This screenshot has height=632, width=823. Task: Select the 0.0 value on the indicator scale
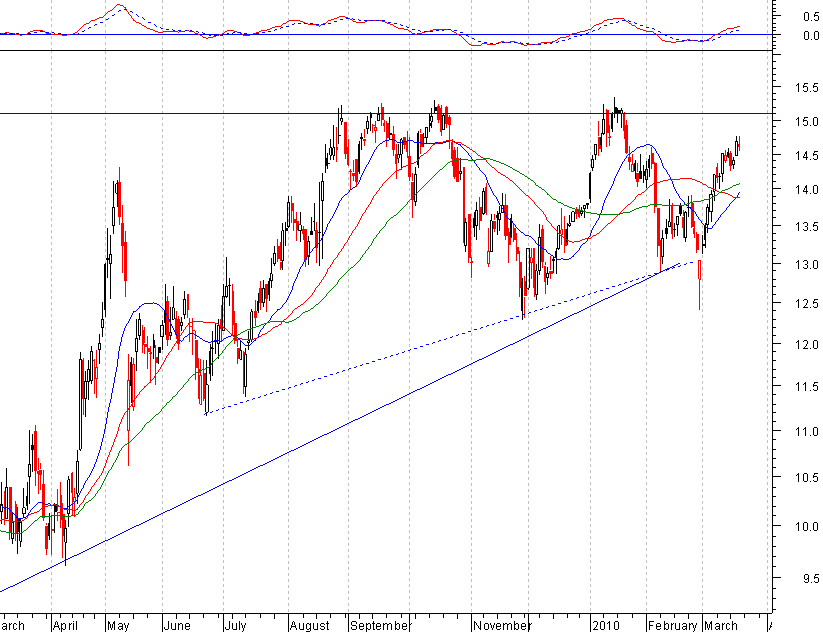811,35
